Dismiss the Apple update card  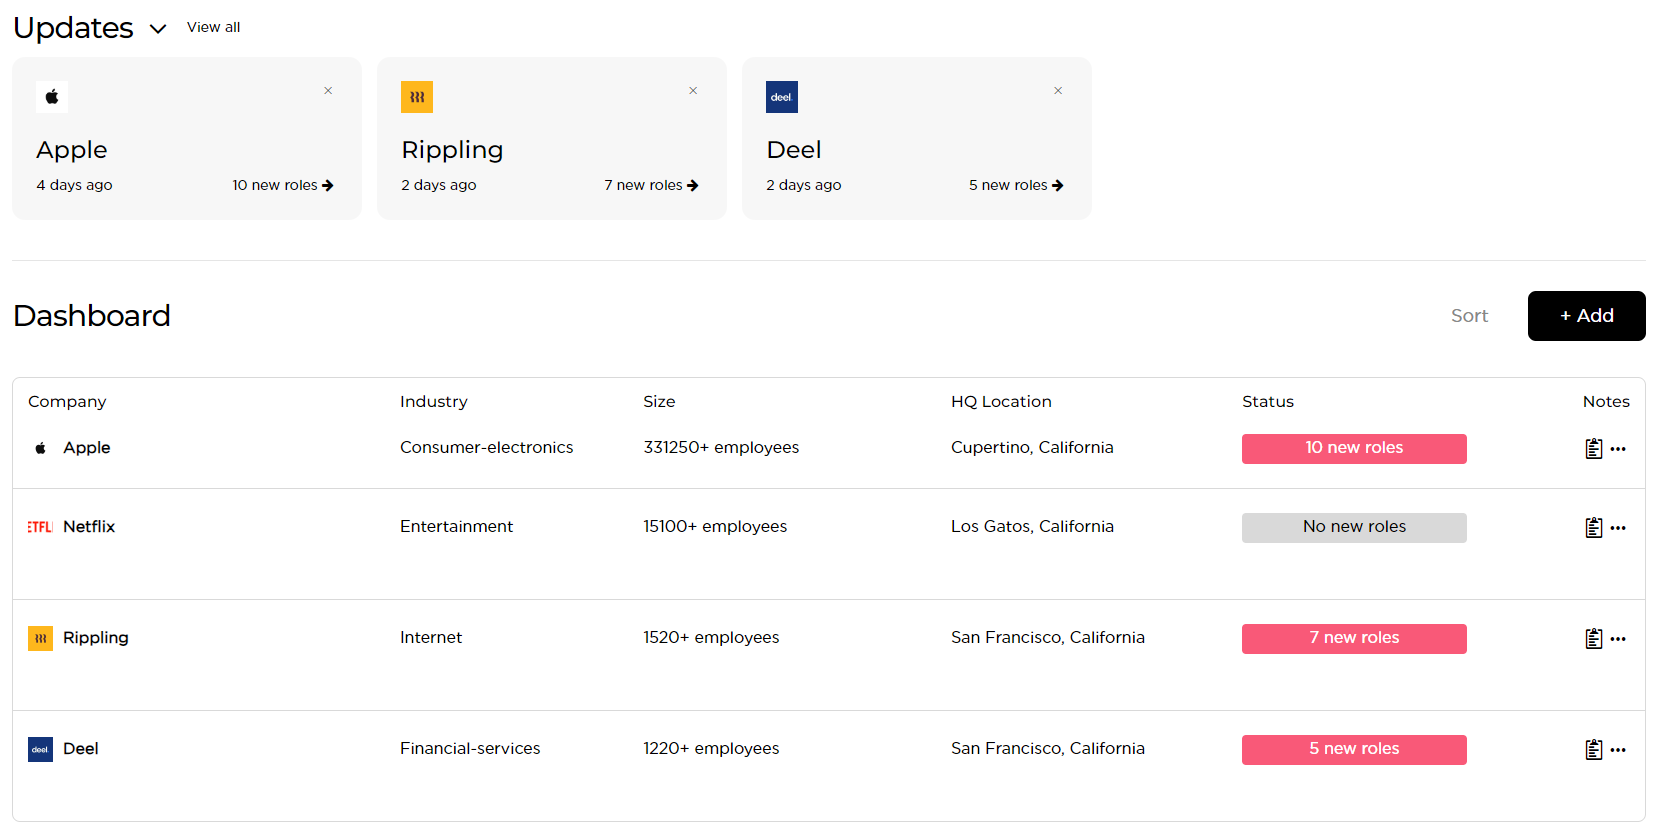(328, 91)
